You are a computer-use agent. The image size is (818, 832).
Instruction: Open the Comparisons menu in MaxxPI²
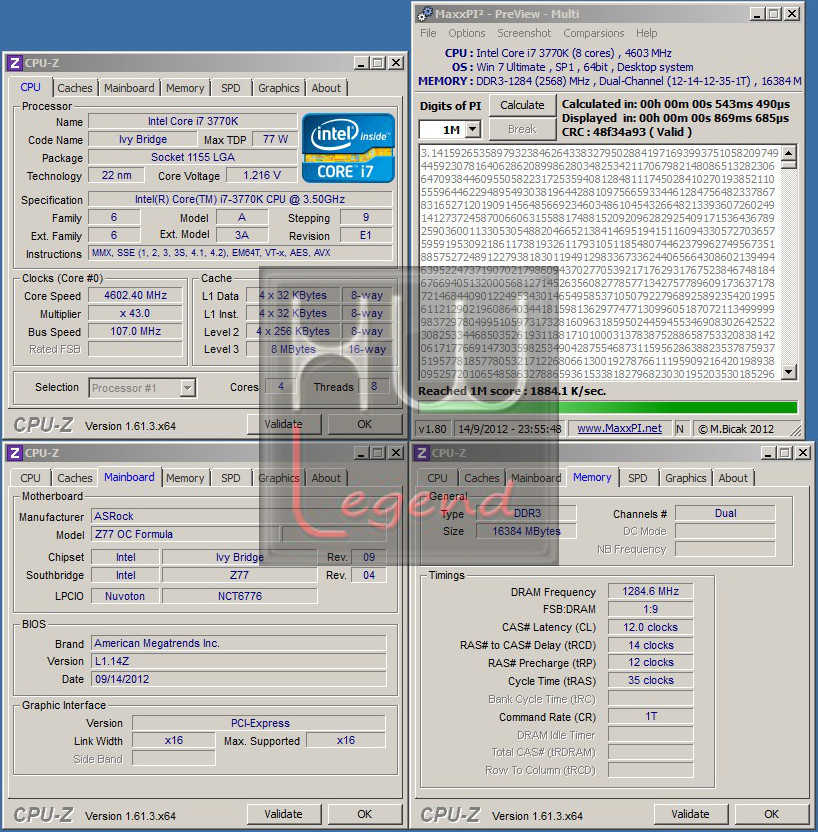(x=594, y=33)
